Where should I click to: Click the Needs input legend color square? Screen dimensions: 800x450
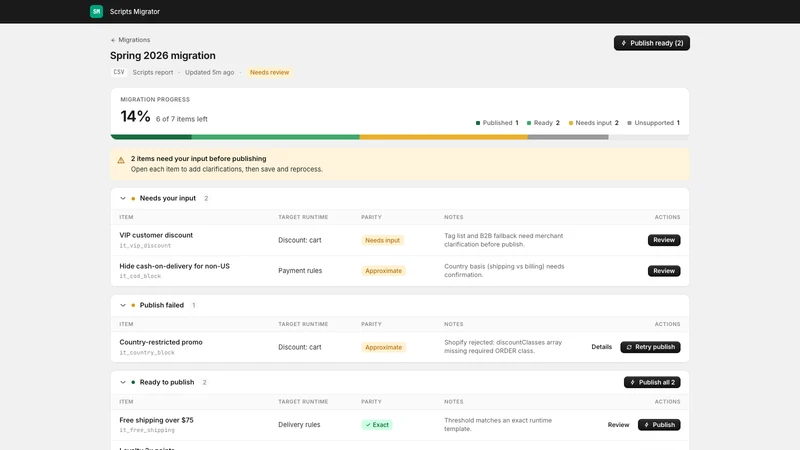click(571, 123)
